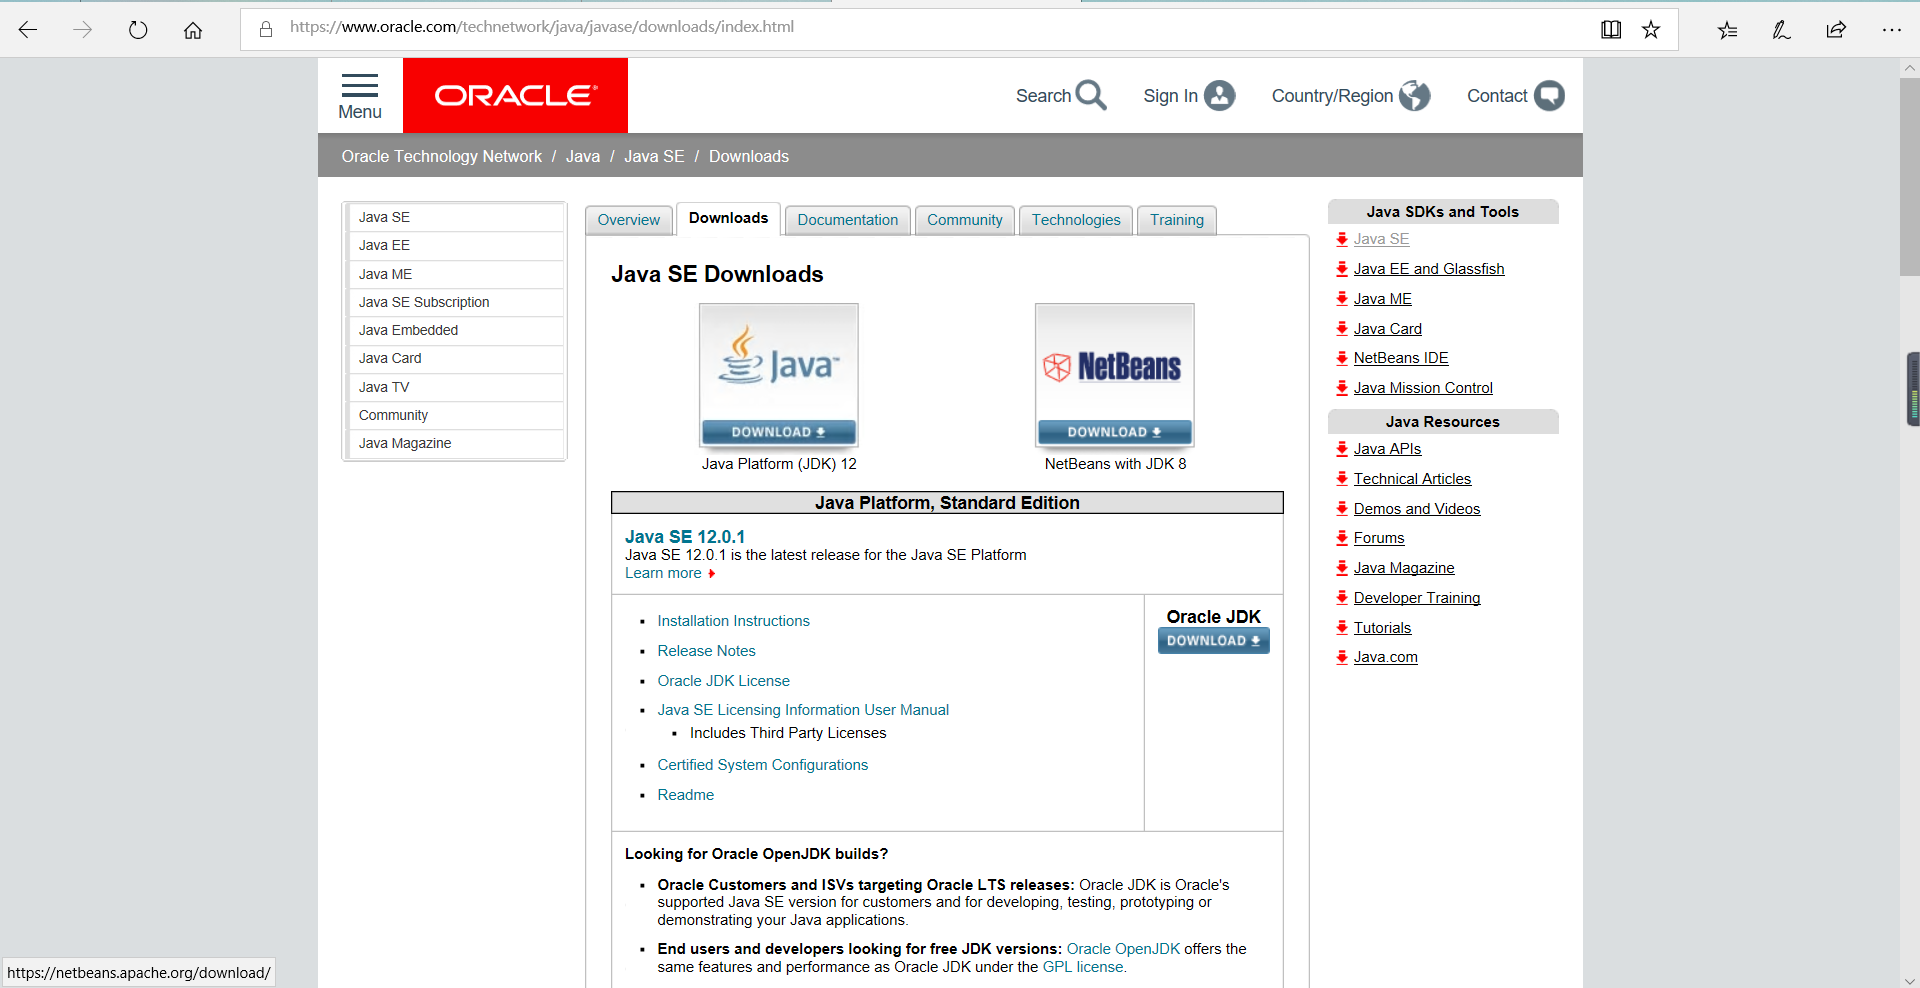This screenshot has width=1920, height=988.
Task: Add this page to favorites
Action: (1651, 30)
